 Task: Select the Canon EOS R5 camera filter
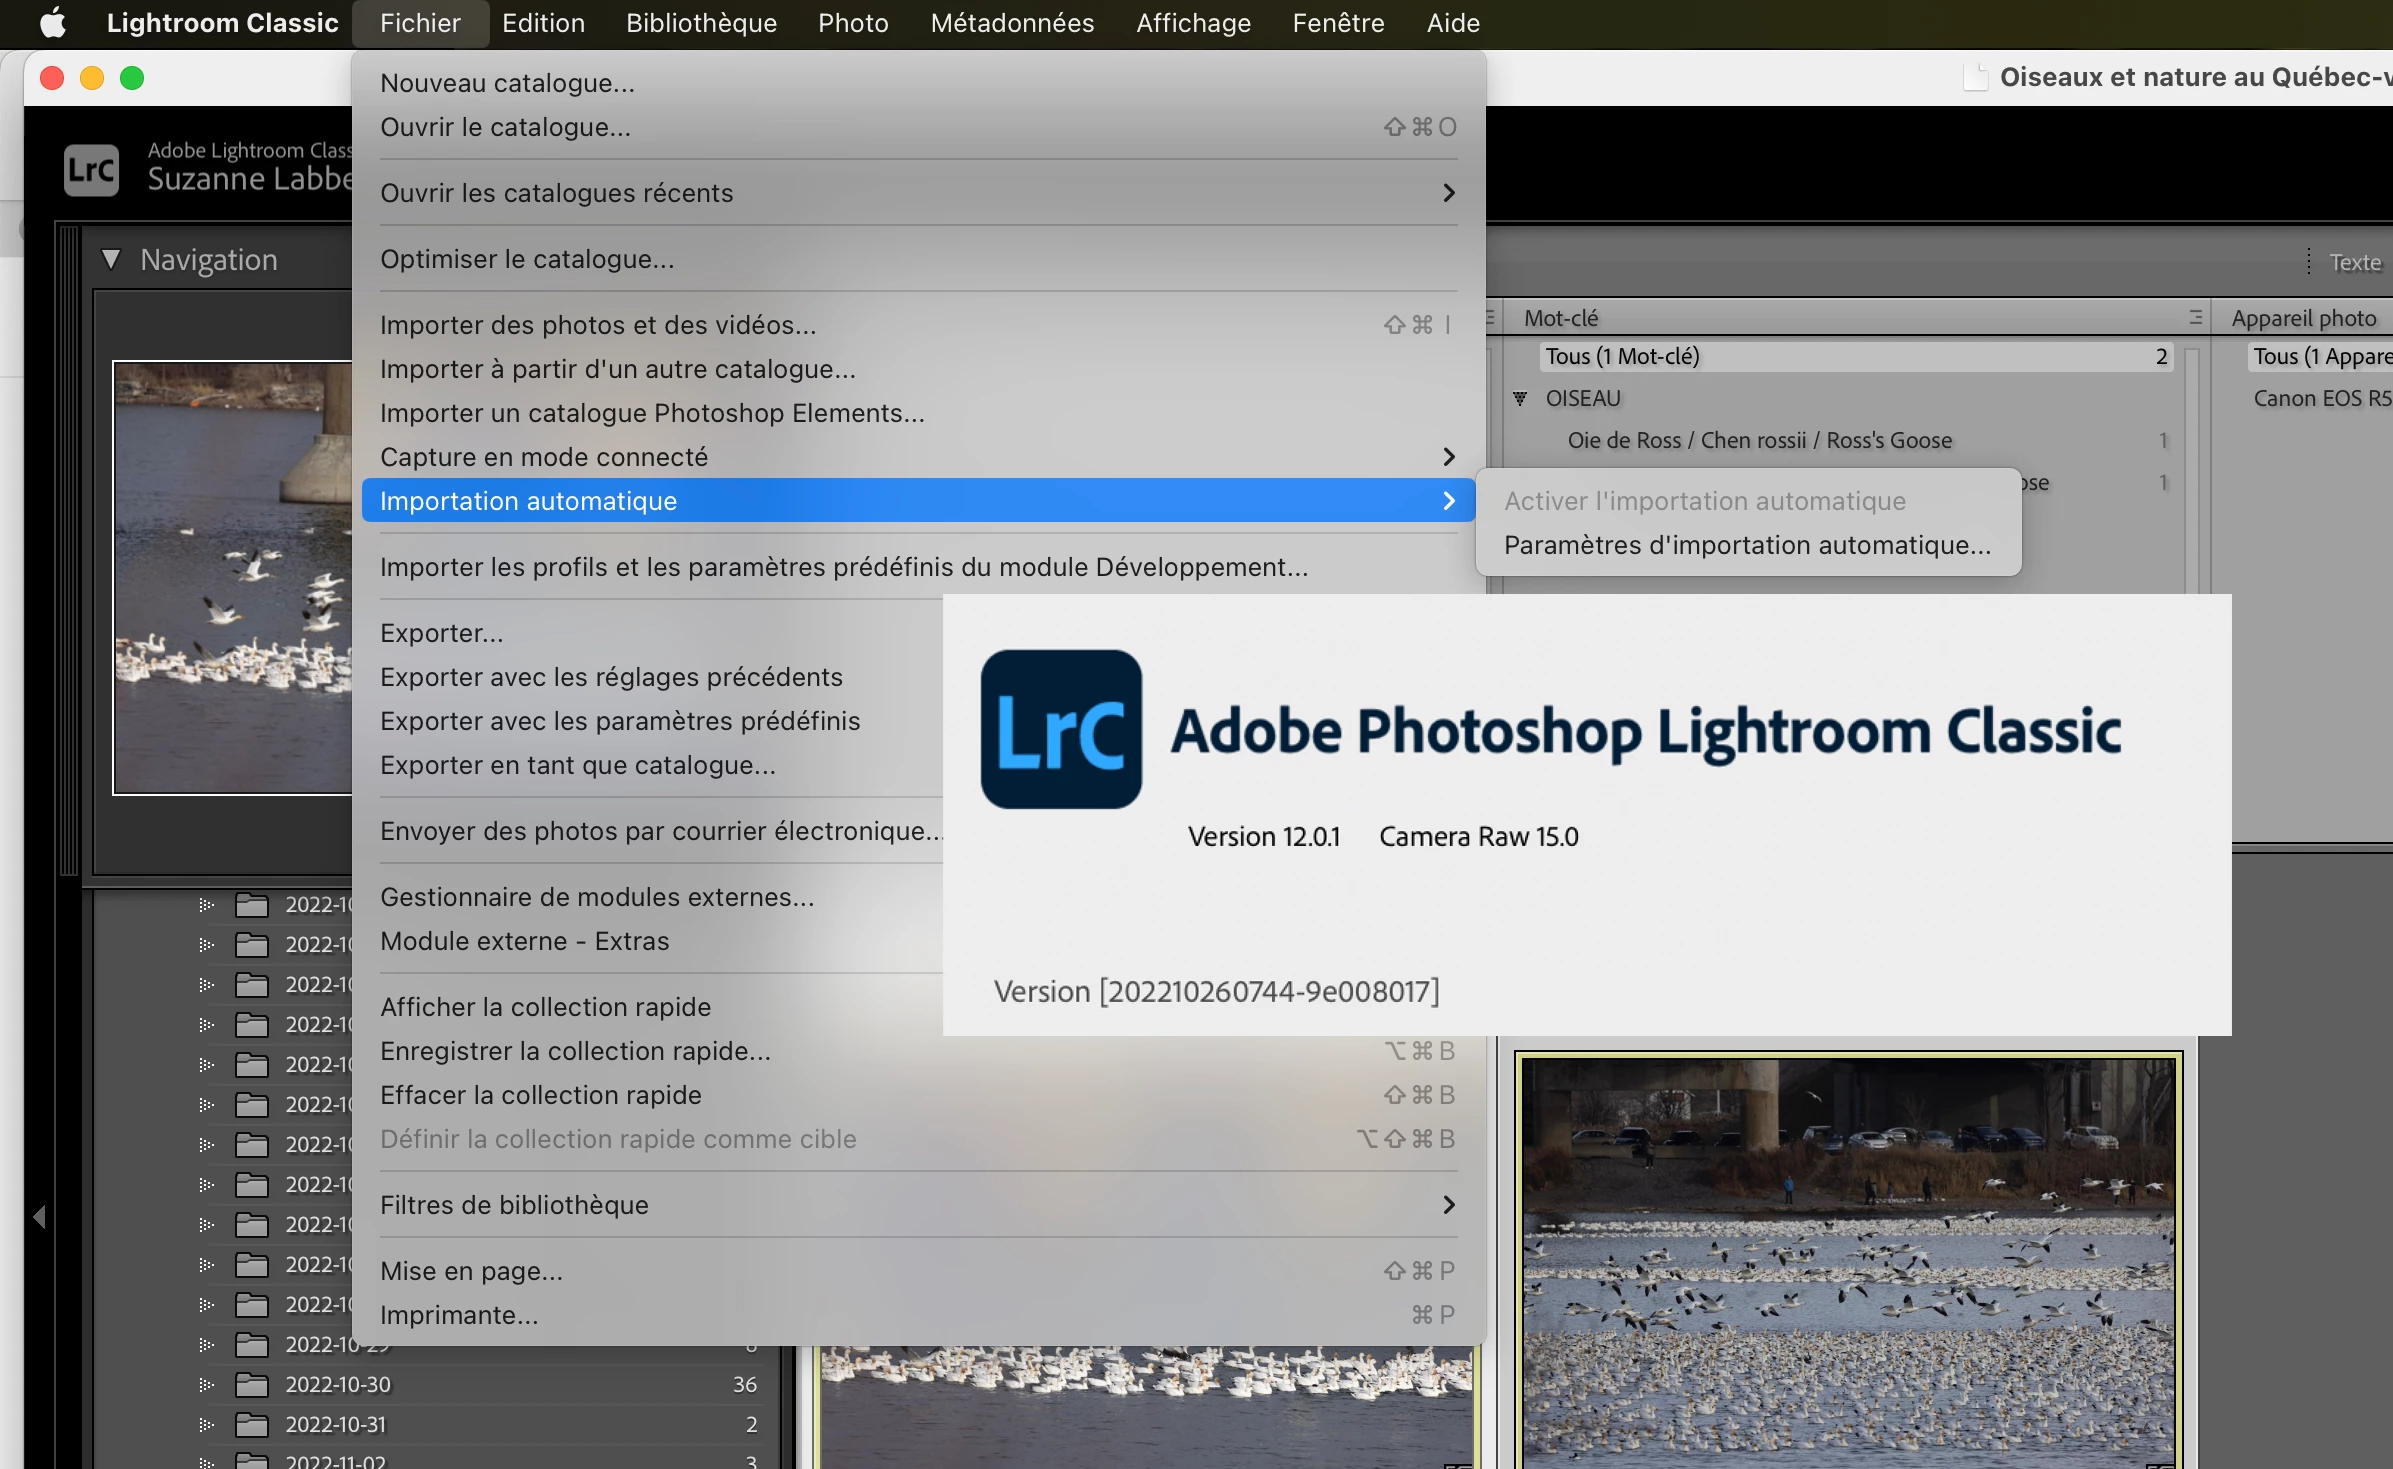coord(2320,399)
